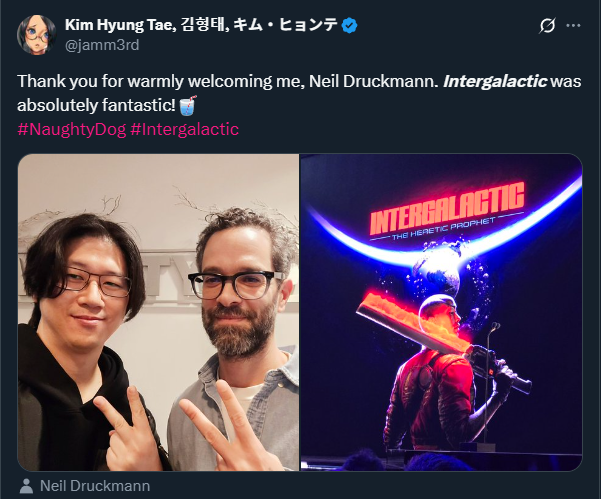Image resolution: width=601 pixels, height=499 pixels.
Task: Open the #Intergalactic hashtag
Action: tap(184, 129)
